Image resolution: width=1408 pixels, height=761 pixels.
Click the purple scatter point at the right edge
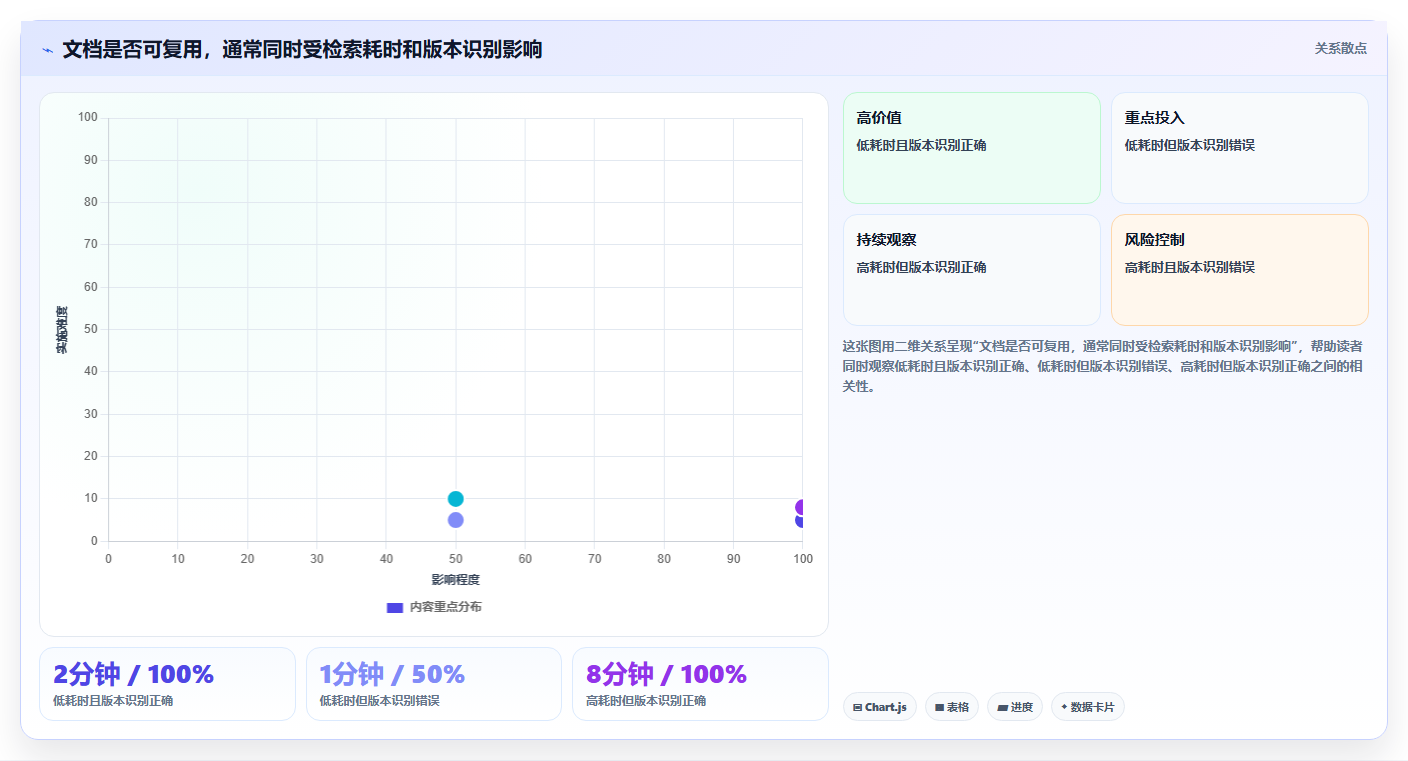799,507
